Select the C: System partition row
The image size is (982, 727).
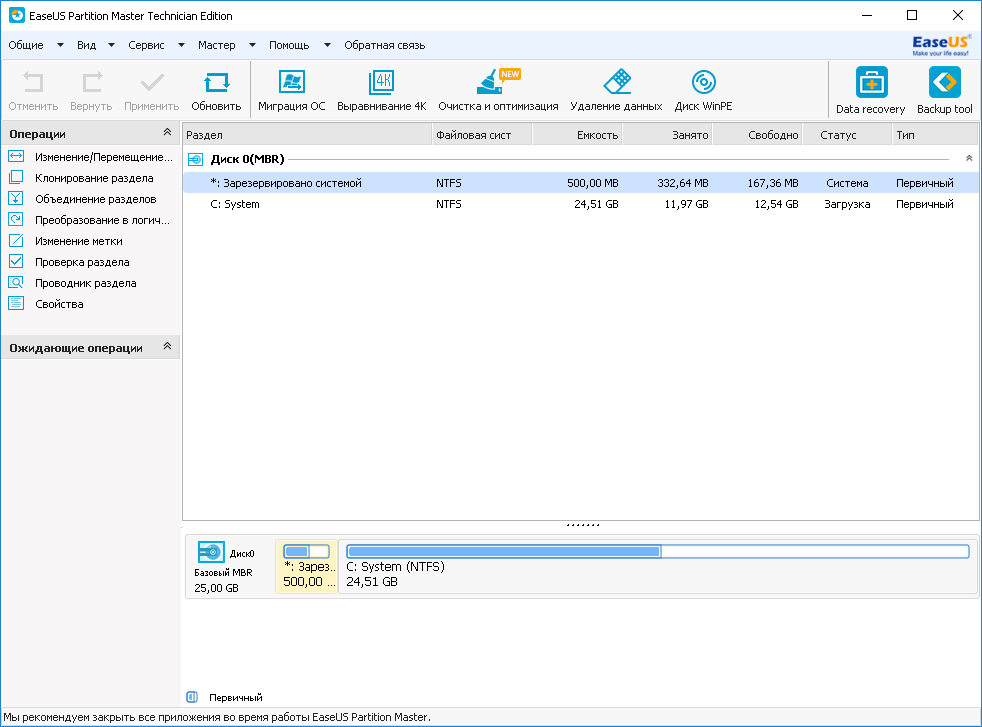pos(581,204)
